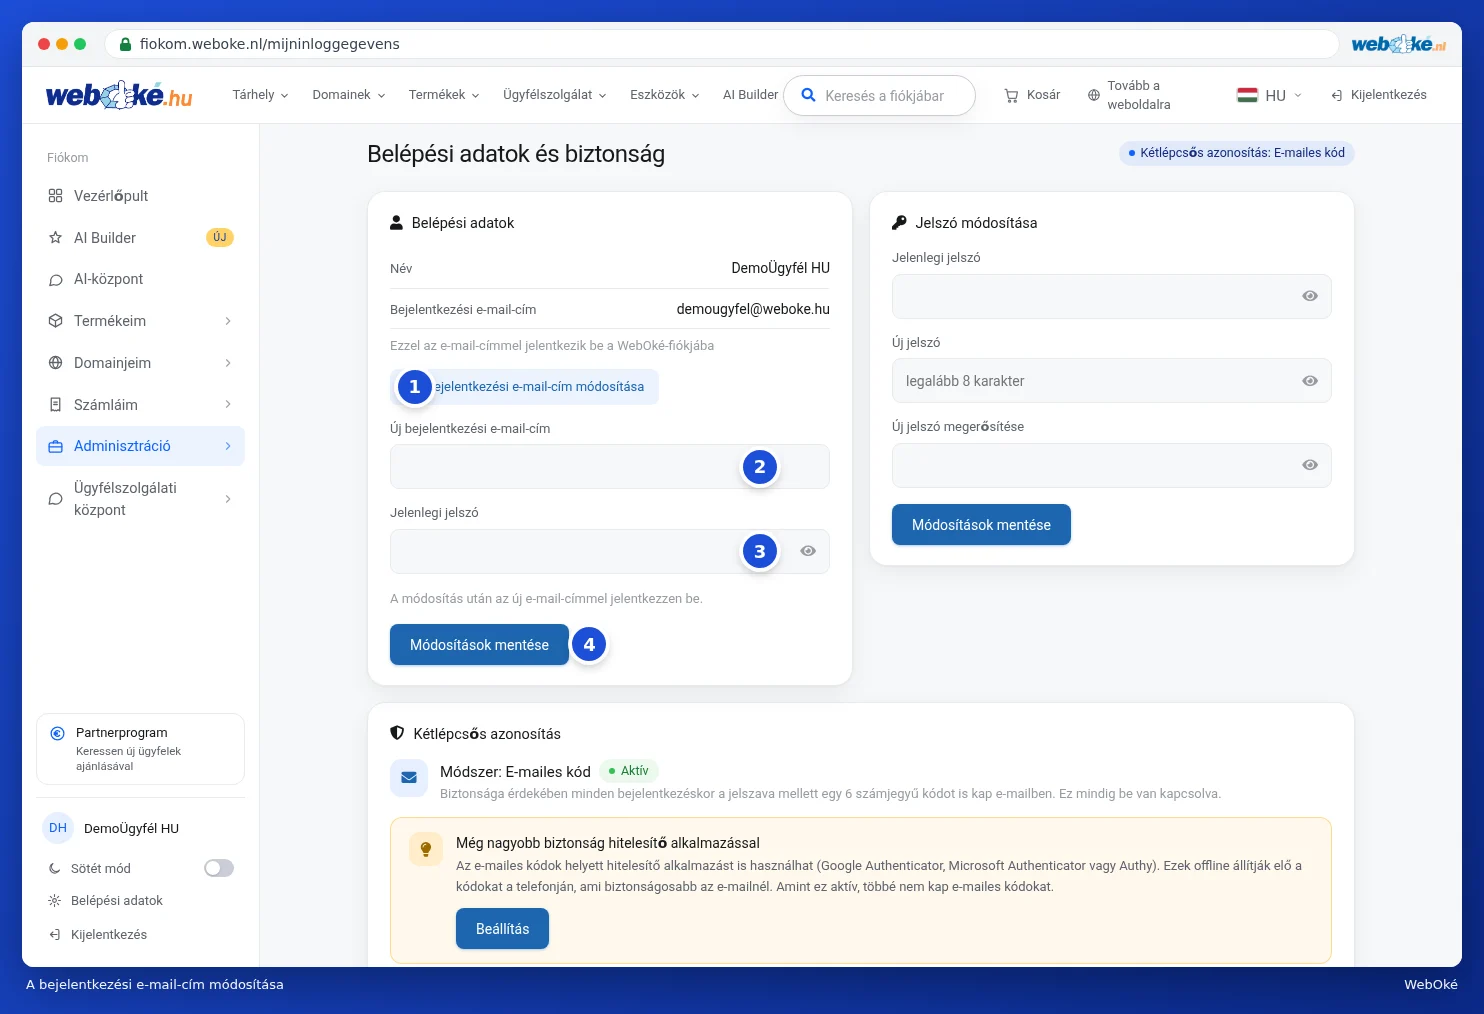Click the Domainjeim globe icon in sidebar

pyautogui.click(x=56, y=363)
